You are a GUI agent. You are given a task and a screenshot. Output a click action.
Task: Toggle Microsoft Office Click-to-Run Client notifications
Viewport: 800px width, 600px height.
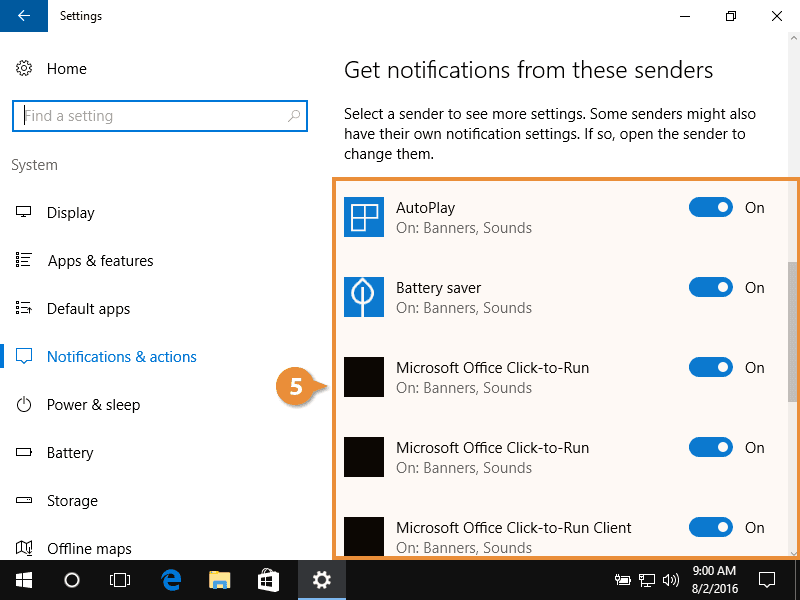click(x=711, y=527)
